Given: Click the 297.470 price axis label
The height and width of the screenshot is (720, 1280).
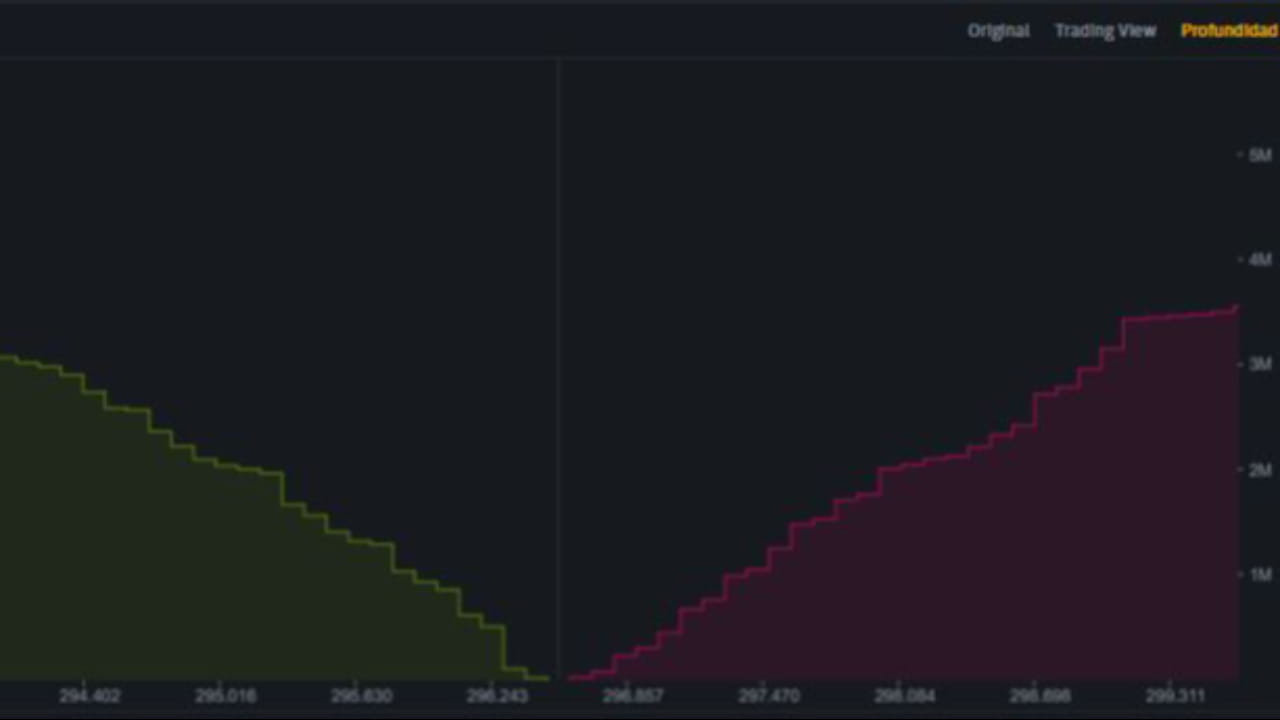Looking at the screenshot, I should [x=766, y=695].
